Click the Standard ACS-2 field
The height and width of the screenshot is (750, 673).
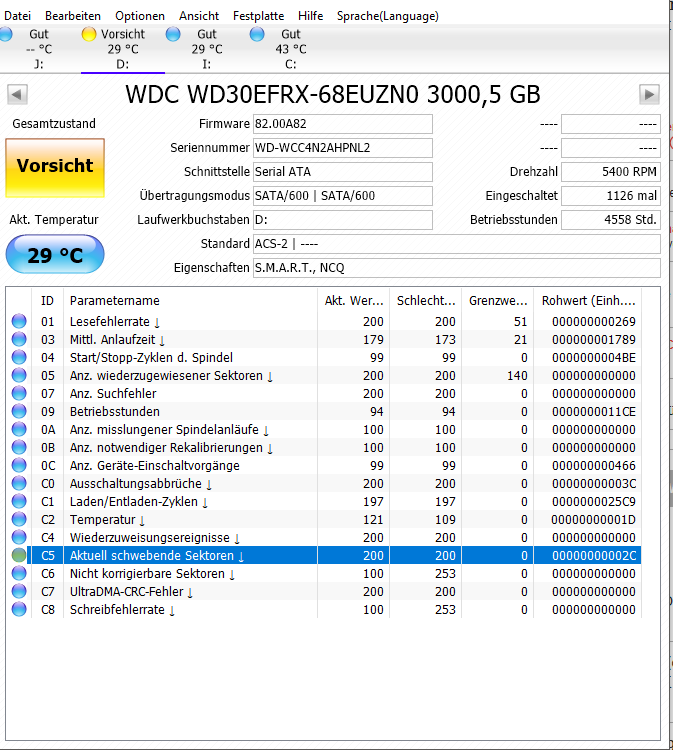tap(456, 244)
